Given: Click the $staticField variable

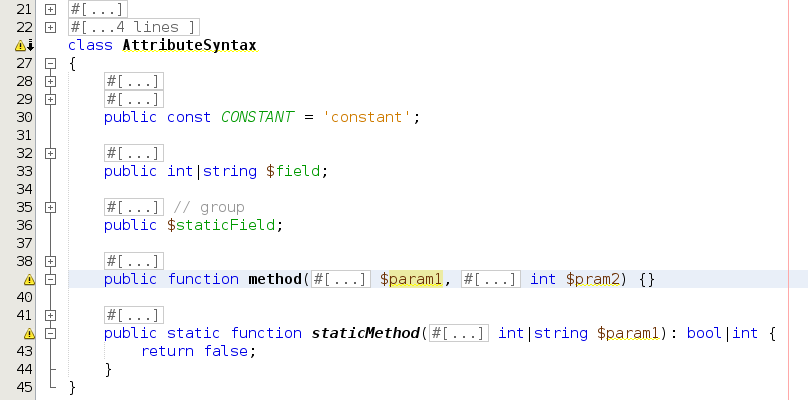Looking at the screenshot, I should (222, 225).
